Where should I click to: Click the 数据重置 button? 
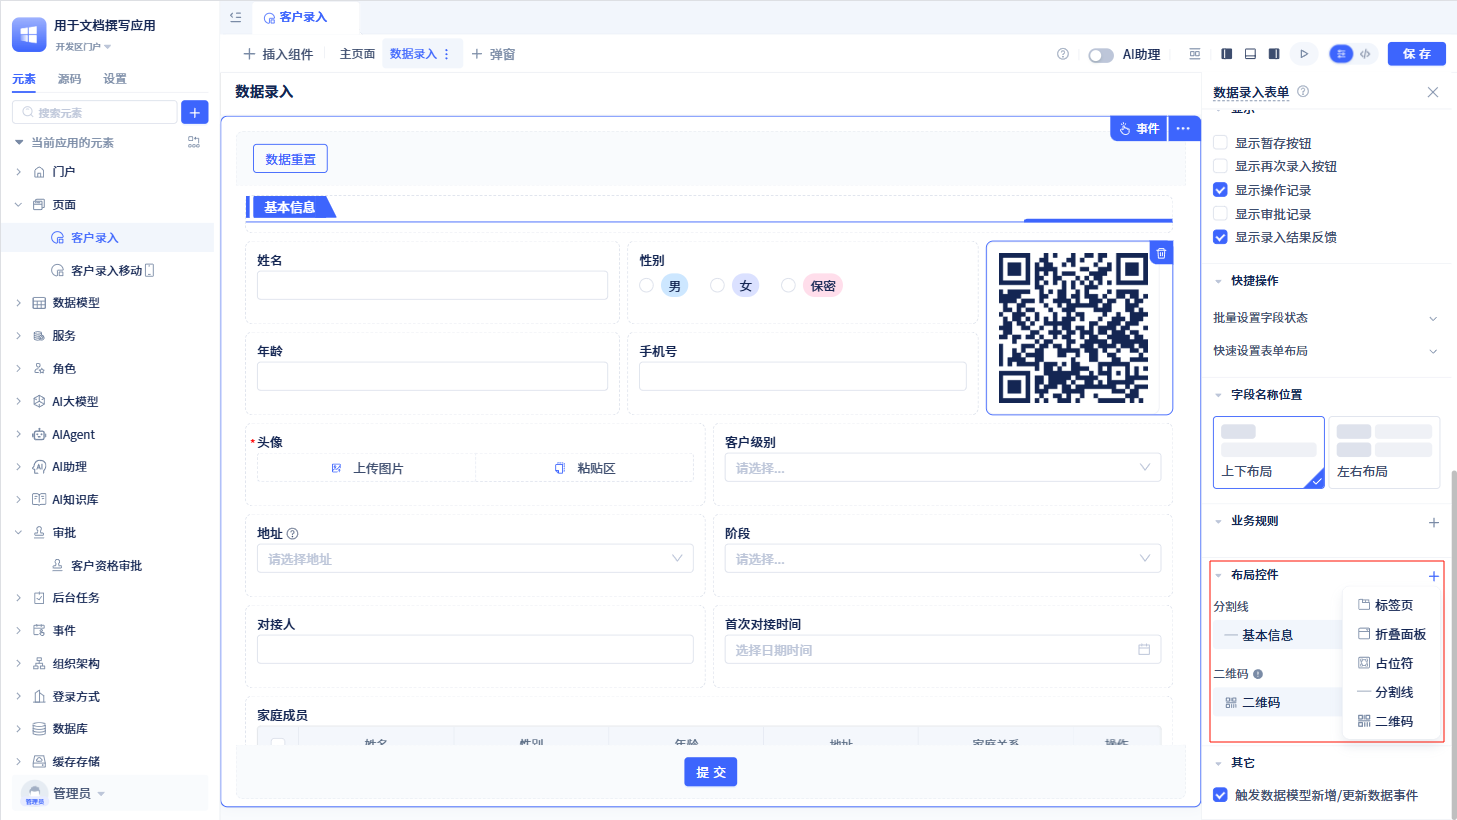(290, 159)
